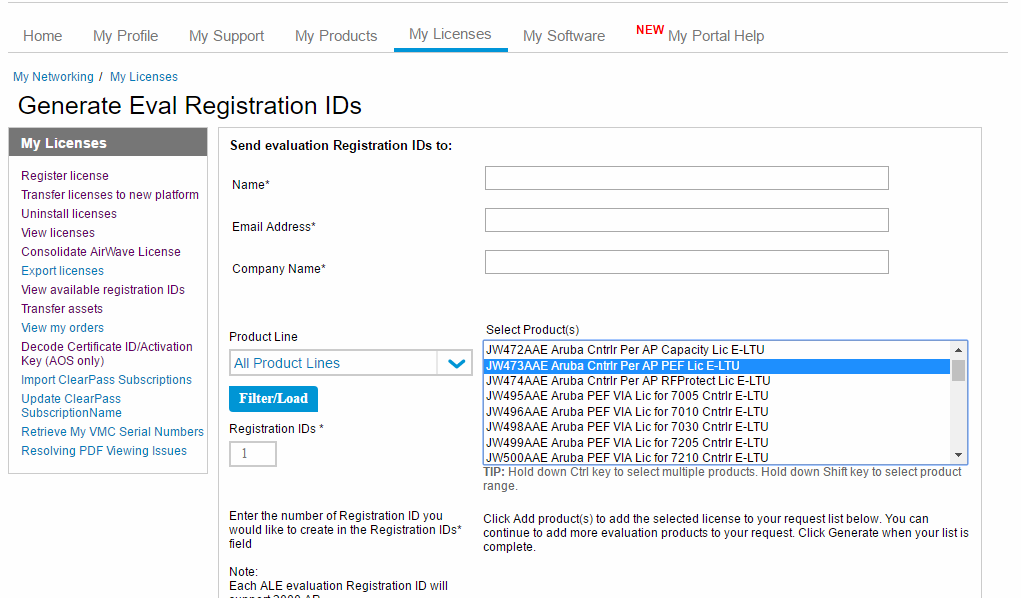This screenshot has width=1021, height=598.
Task: Click the Filter/Load button
Action: 273,399
